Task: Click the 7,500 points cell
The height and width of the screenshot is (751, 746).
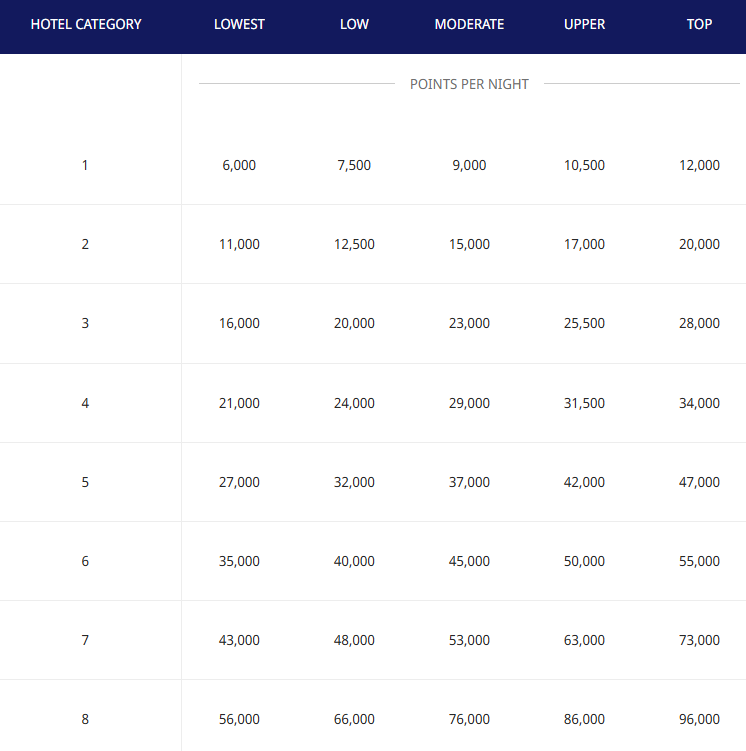Action: [x=354, y=165]
